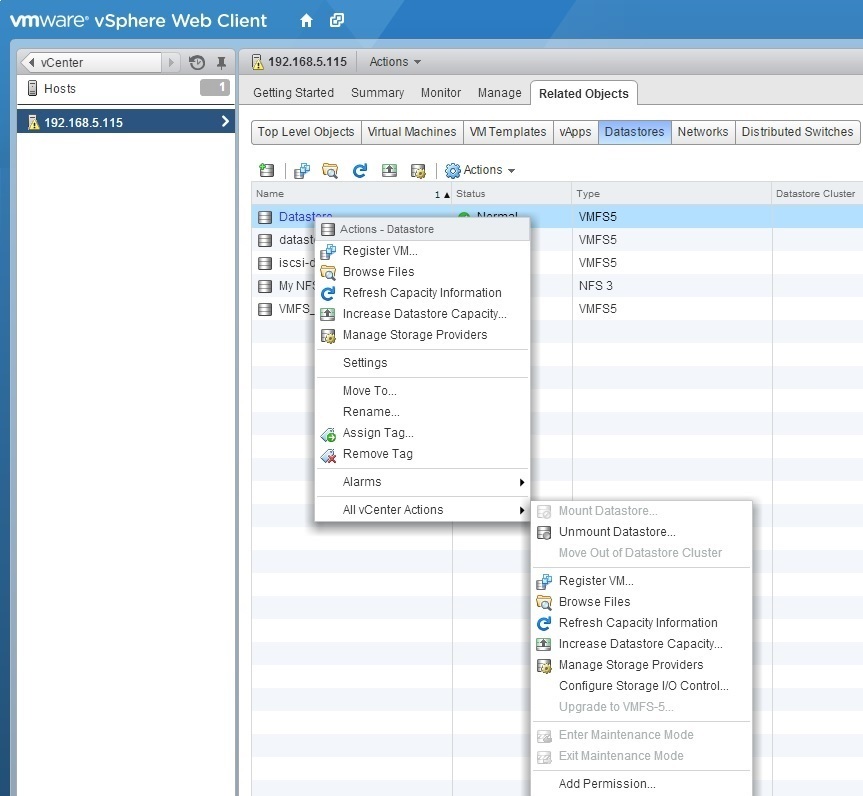Show Virtual Machines related objects
The height and width of the screenshot is (796, 863).
coord(412,132)
